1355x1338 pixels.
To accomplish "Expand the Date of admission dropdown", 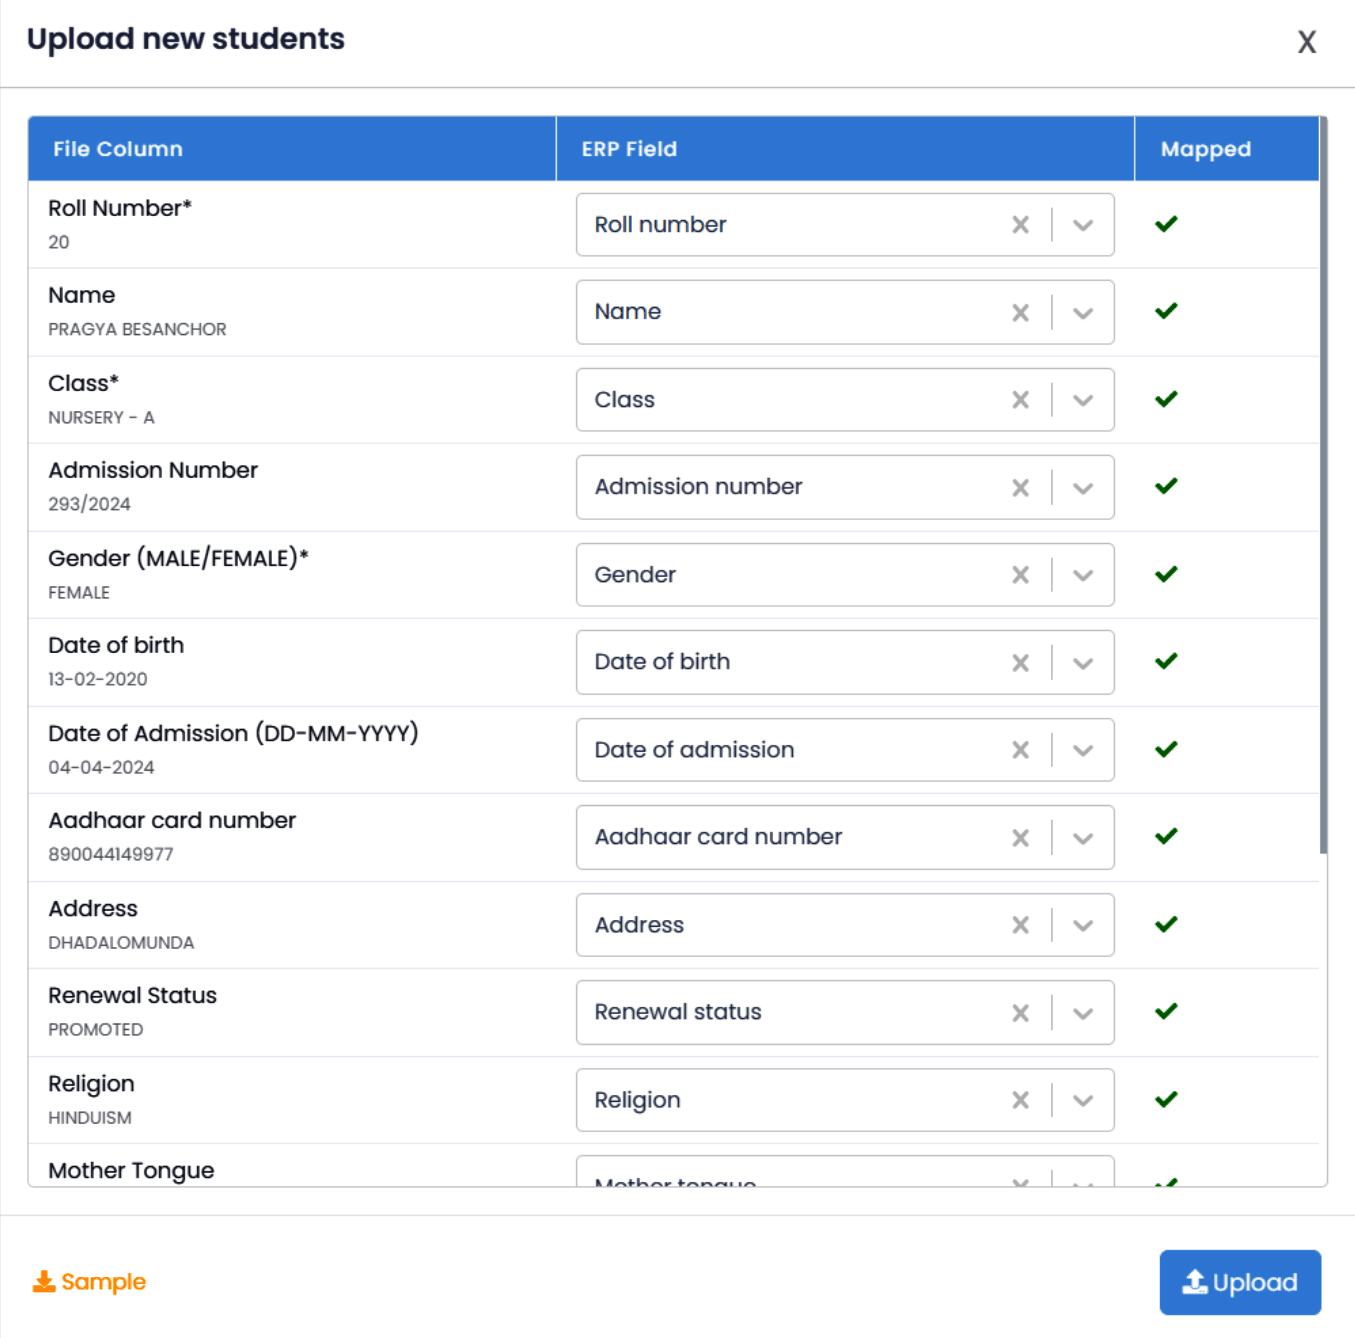I will [x=1083, y=750].
